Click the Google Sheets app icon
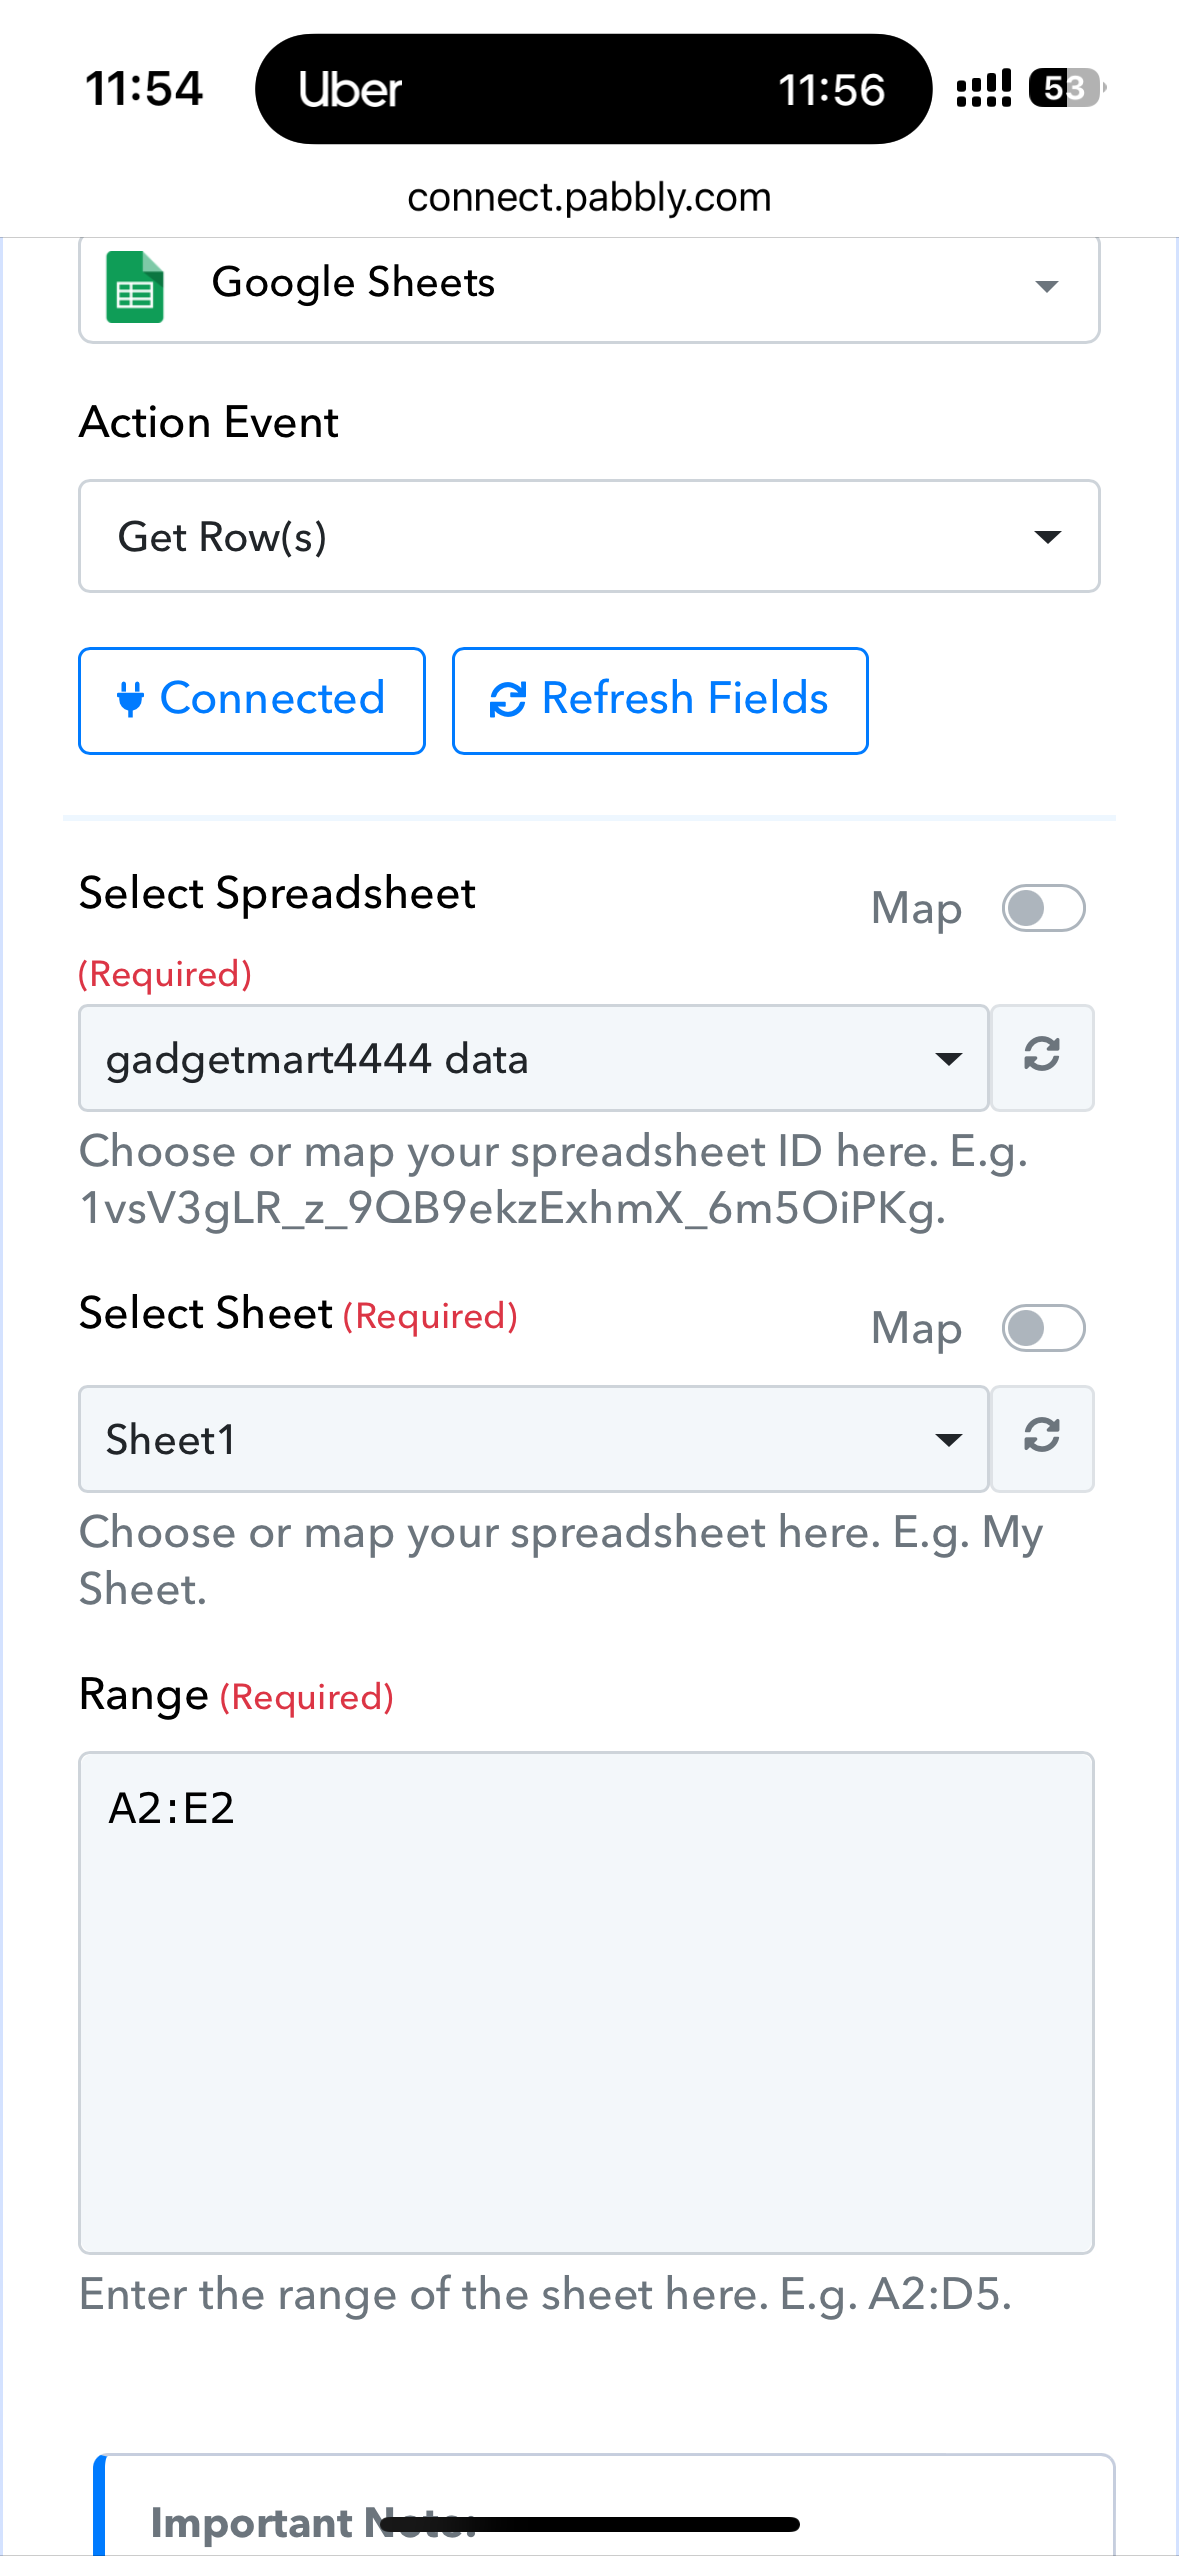1179x2556 pixels. pos(135,286)
